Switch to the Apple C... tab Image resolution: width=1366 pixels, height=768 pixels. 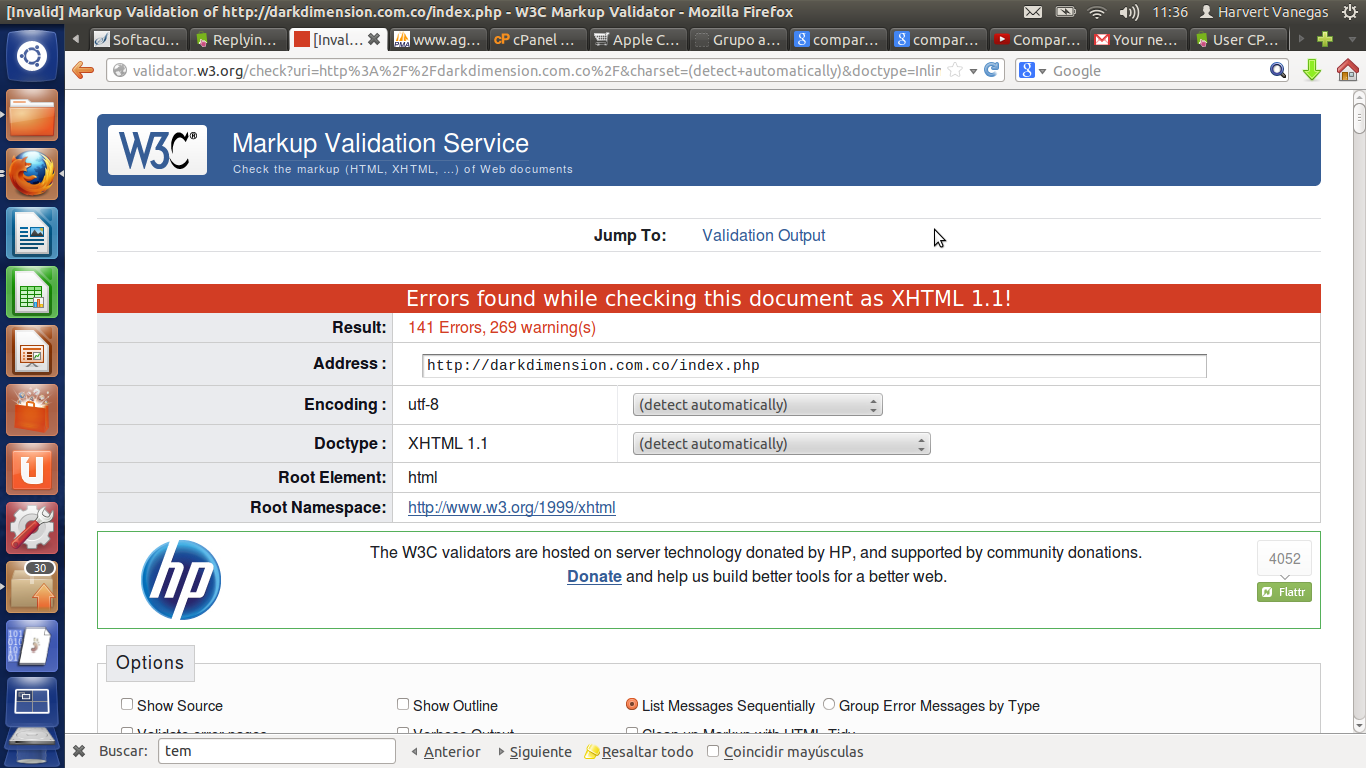[x=638, y=40]
